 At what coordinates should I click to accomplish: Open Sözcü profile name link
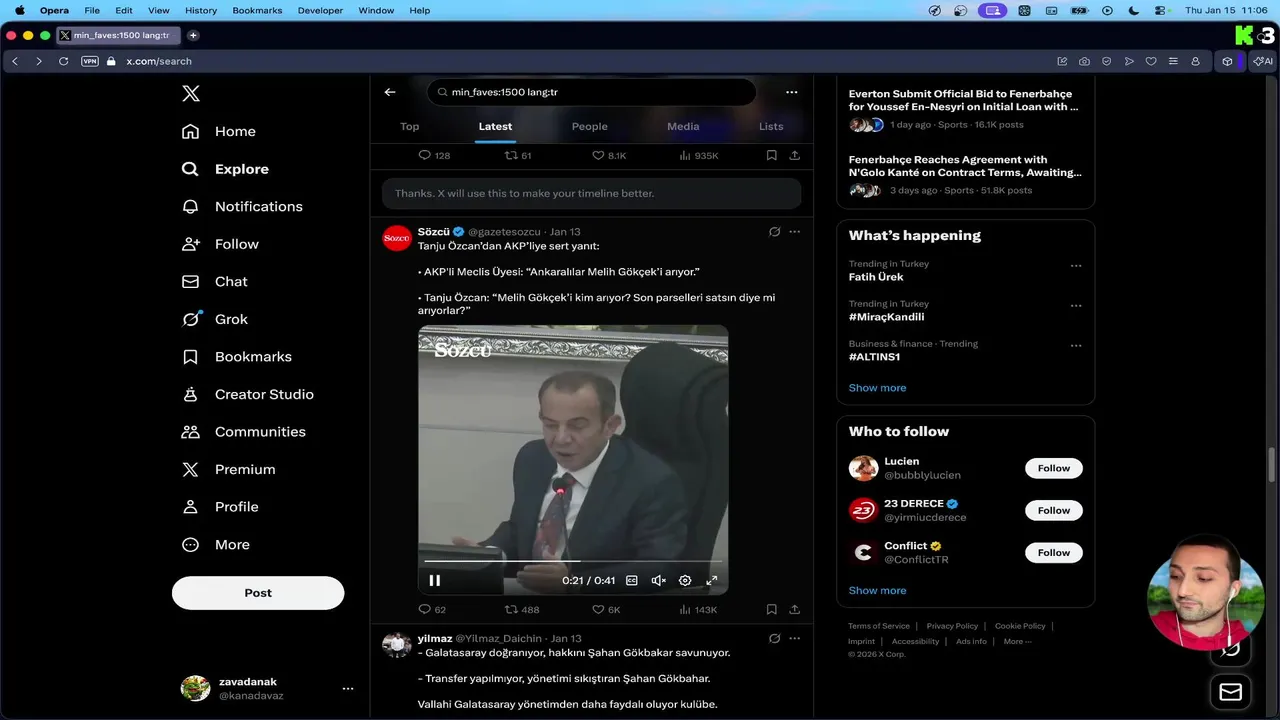(434, 232)
